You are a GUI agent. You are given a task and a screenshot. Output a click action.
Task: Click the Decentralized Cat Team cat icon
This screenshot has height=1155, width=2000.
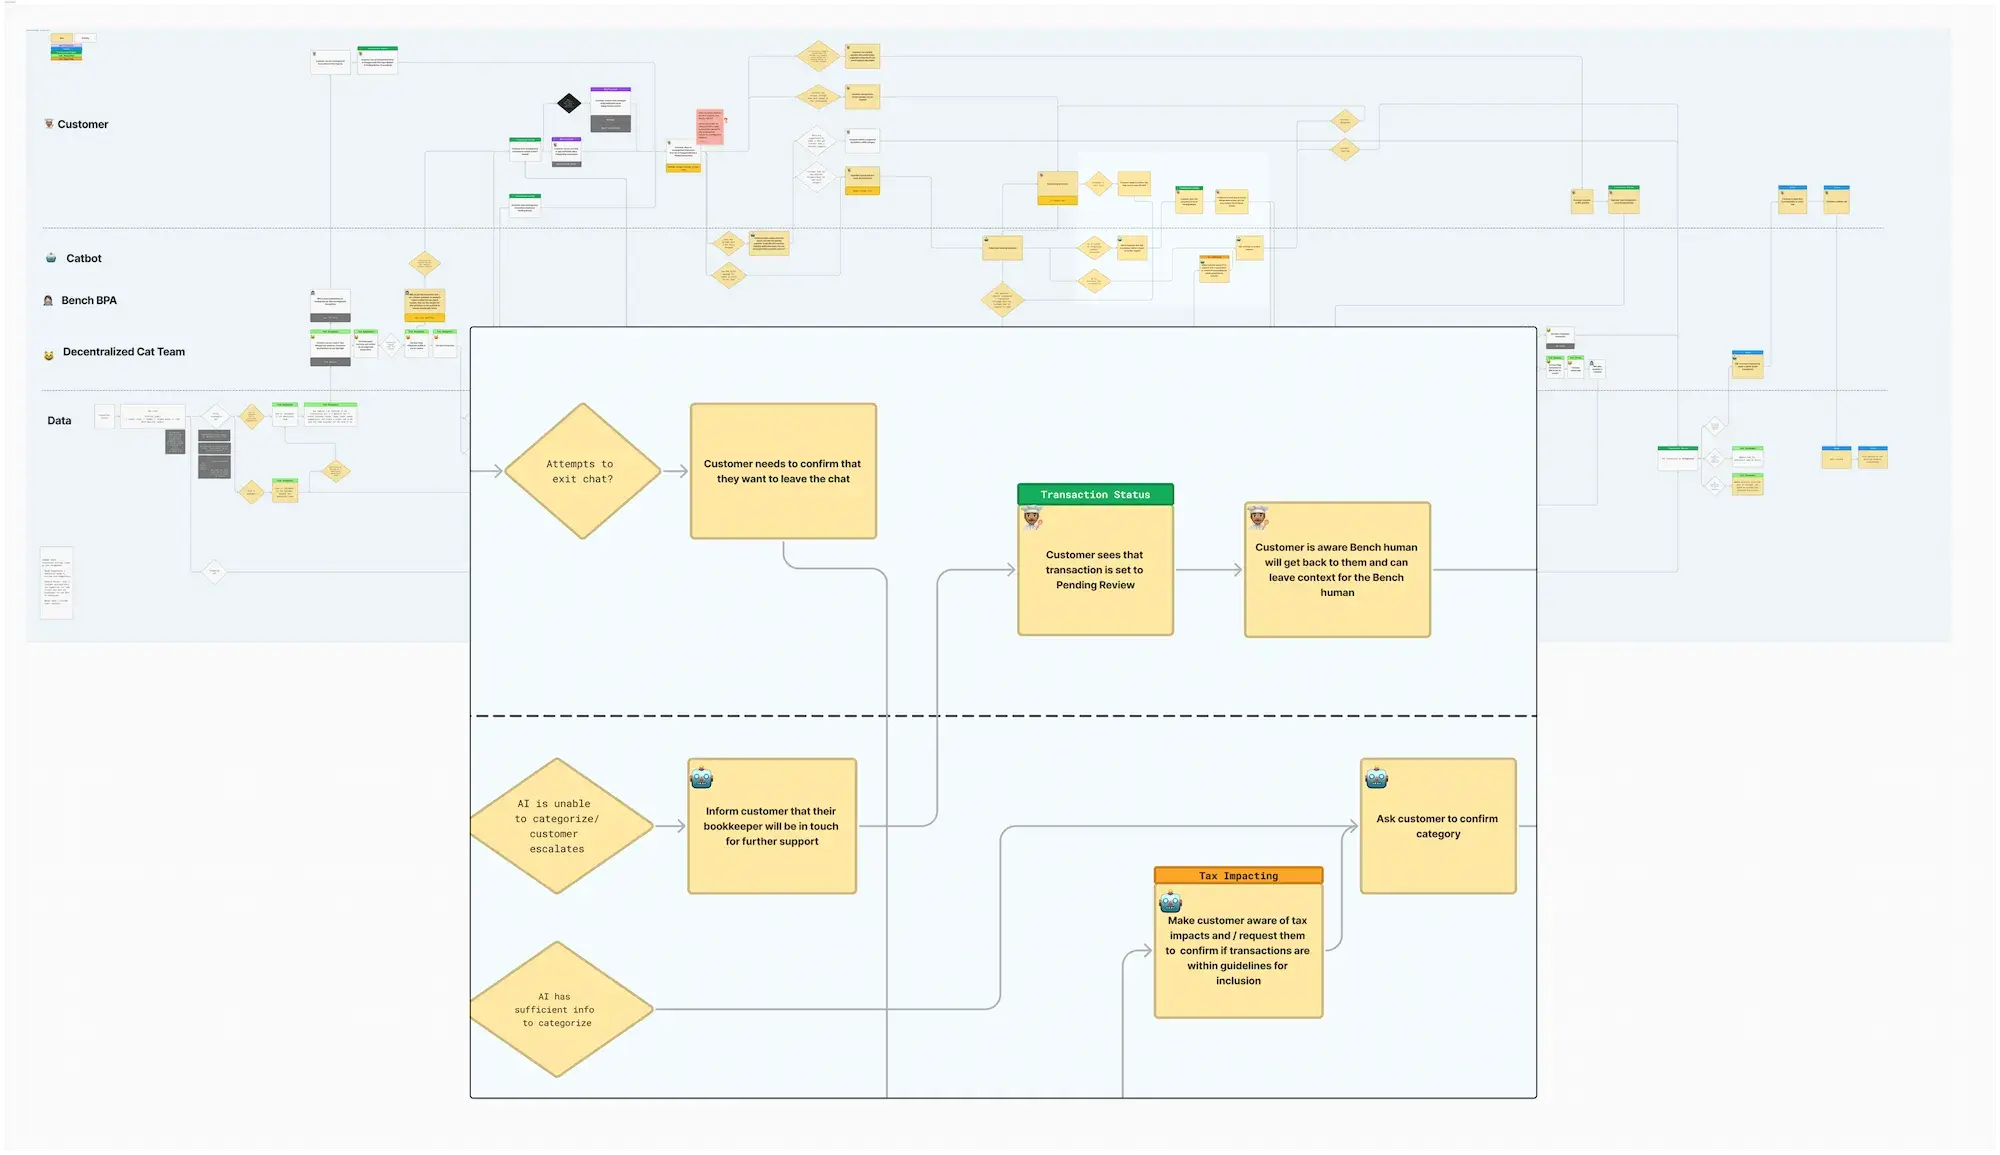coord(48,354)
